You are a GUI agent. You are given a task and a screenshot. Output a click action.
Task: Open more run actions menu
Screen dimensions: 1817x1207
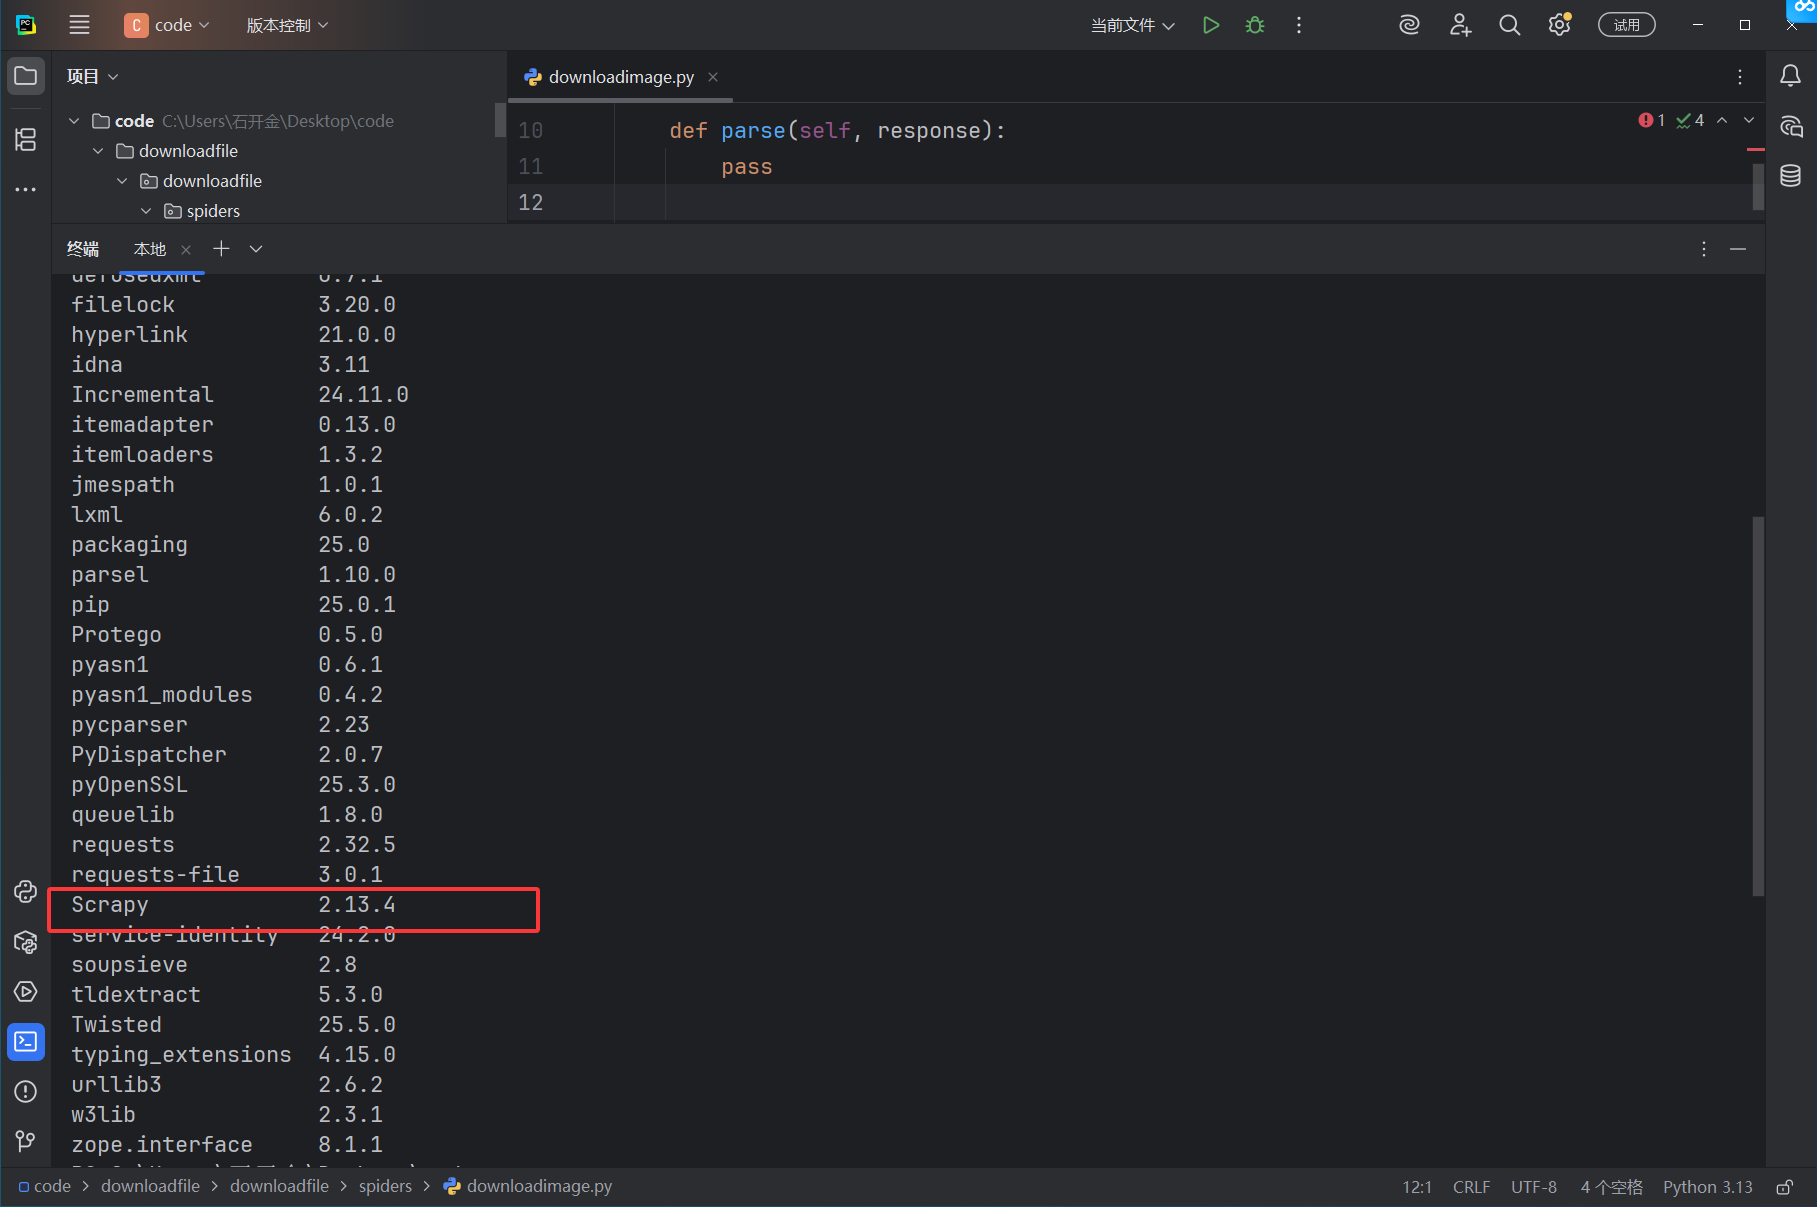tap(1299, 25)
